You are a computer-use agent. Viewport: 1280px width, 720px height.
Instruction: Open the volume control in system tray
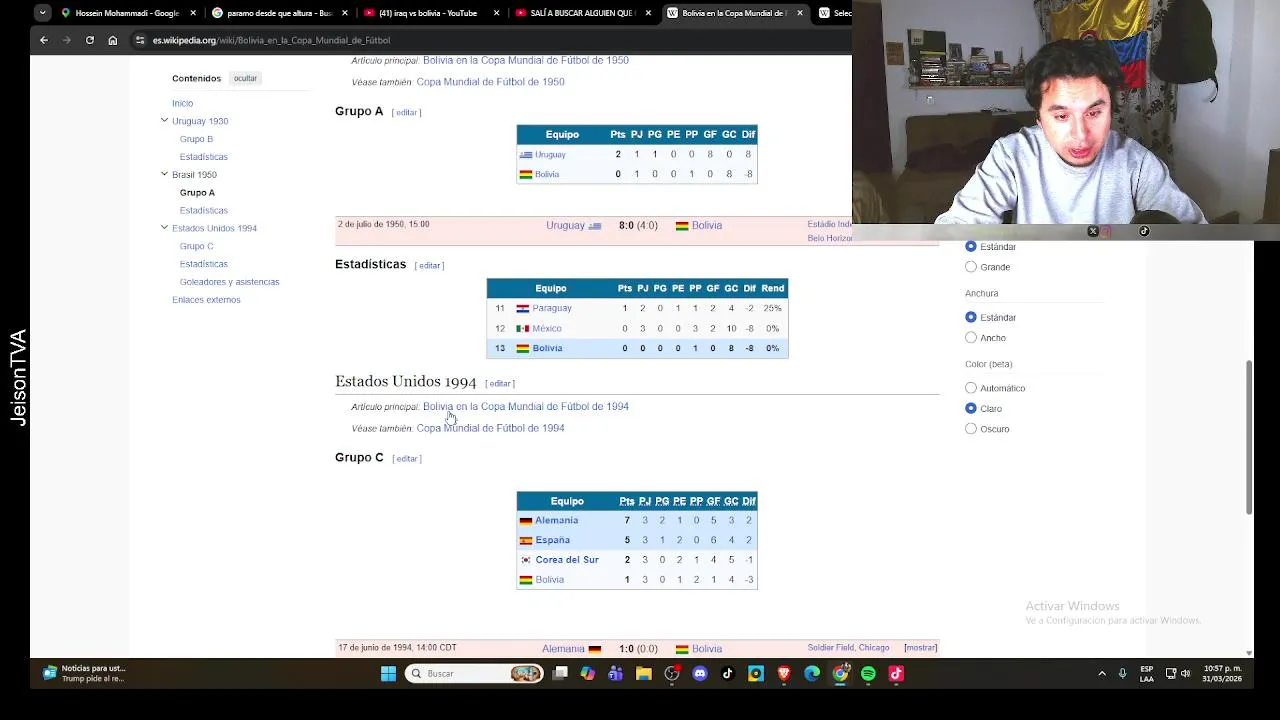1185,674
